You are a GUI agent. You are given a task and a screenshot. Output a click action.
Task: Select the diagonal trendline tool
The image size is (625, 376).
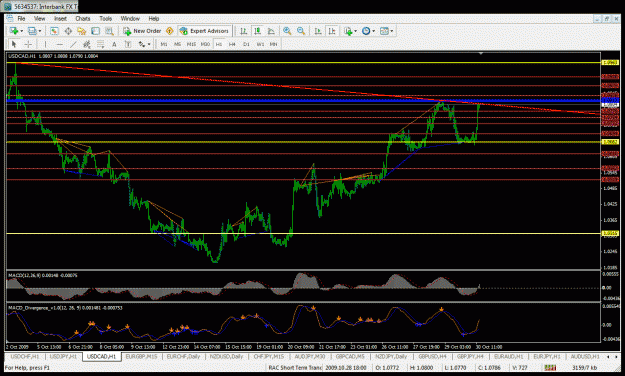point(73,44)
